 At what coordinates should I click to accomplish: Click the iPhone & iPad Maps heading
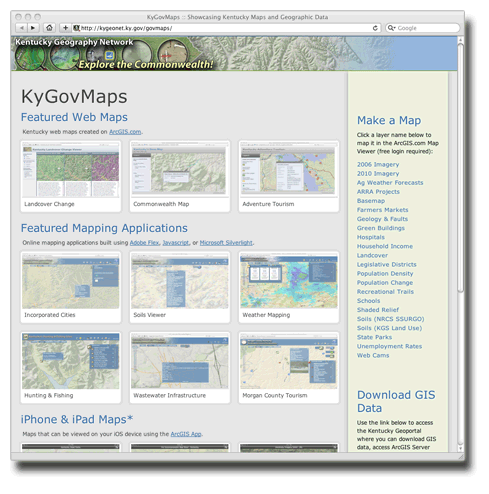coord(77,419)
